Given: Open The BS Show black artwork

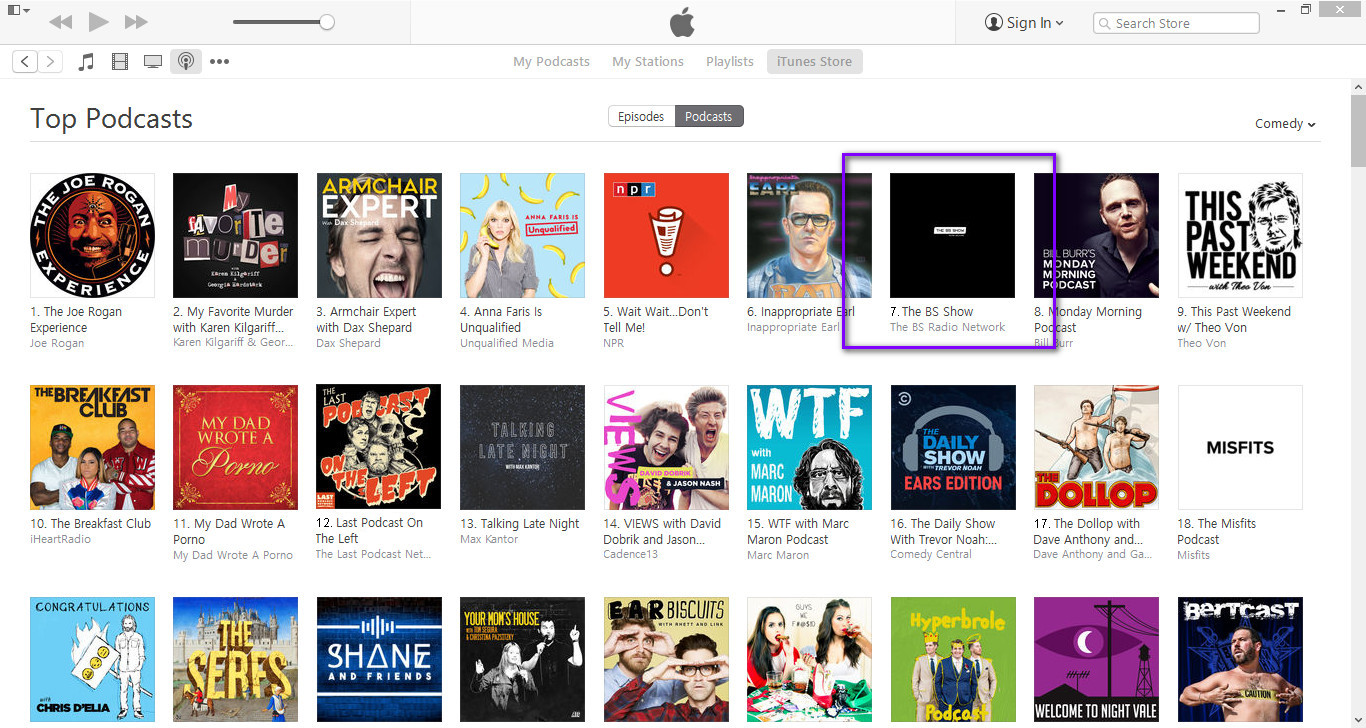Looking at the screenshot, I should pyautogui.click(x=953, y=235).
